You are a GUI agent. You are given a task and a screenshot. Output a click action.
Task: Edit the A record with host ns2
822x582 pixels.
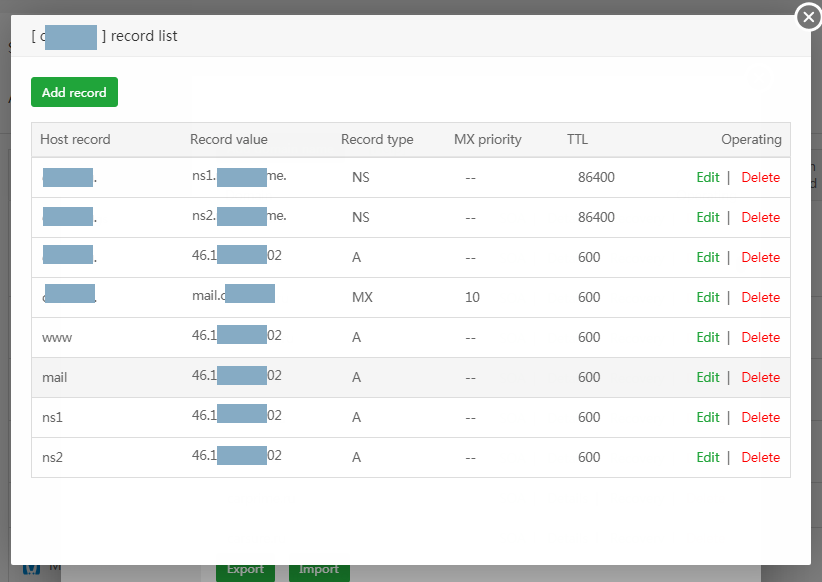(707, 457)
